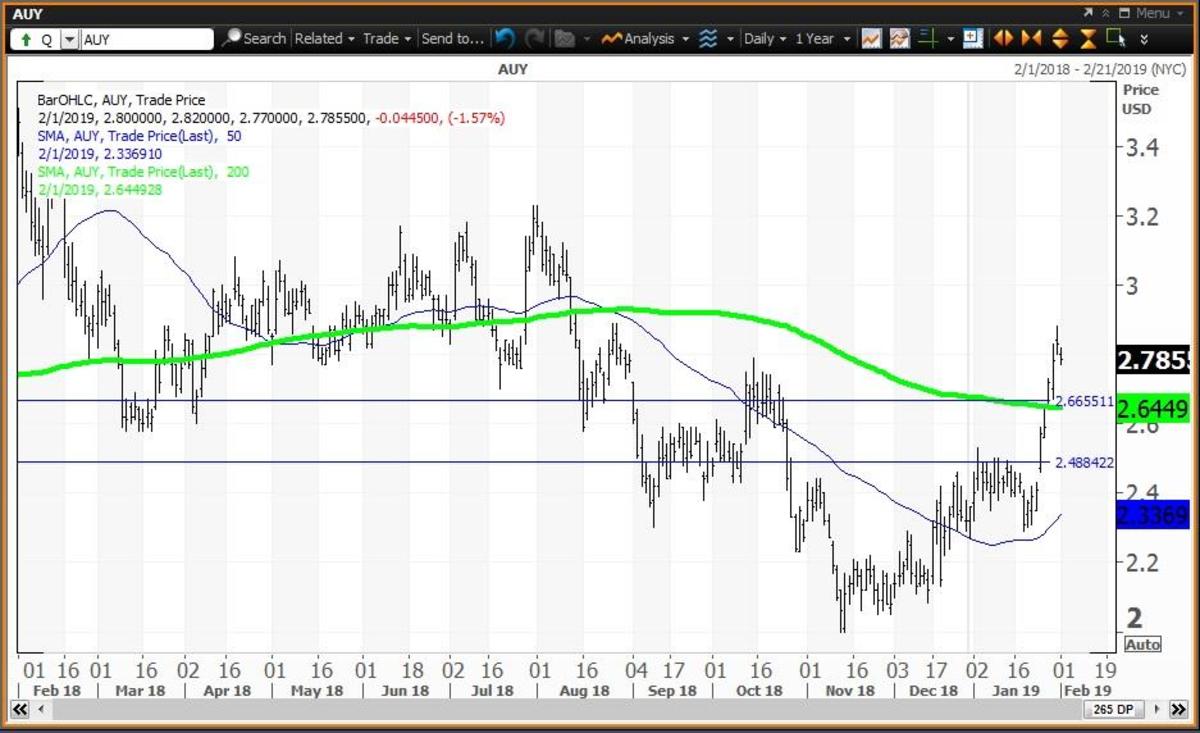Collapse toolbar with the double up chevron
The image size is (1200, 733).
[1105, 13]
